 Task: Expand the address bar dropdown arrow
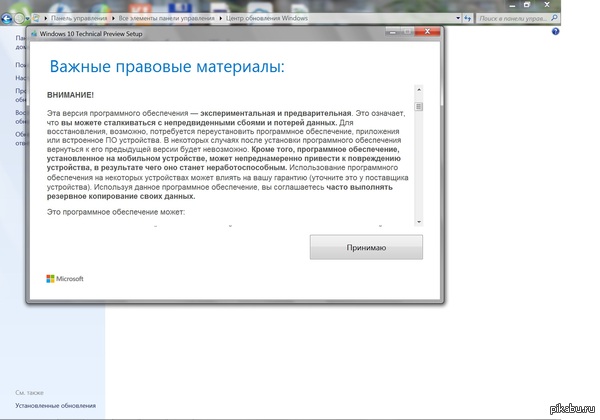[x=458, y=18]
